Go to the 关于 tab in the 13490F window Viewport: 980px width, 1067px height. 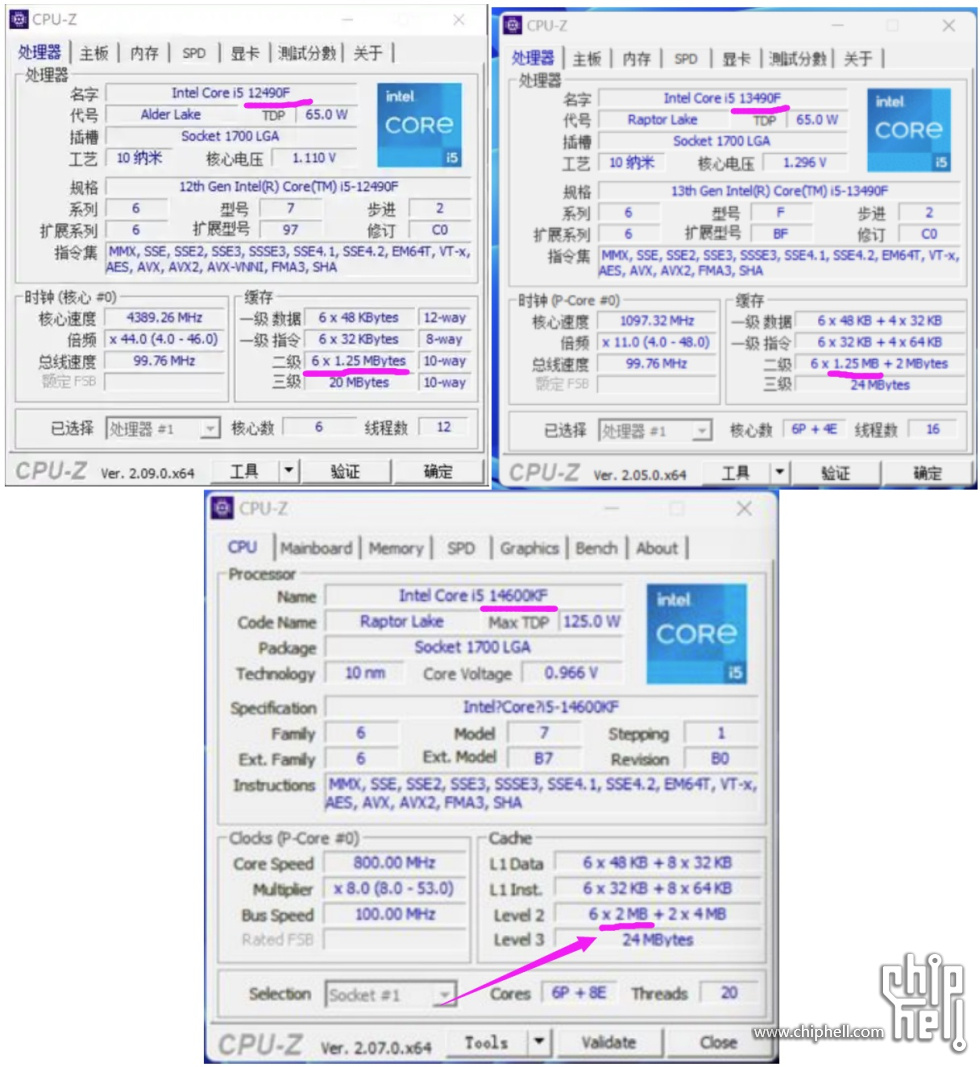click(858, 59)
